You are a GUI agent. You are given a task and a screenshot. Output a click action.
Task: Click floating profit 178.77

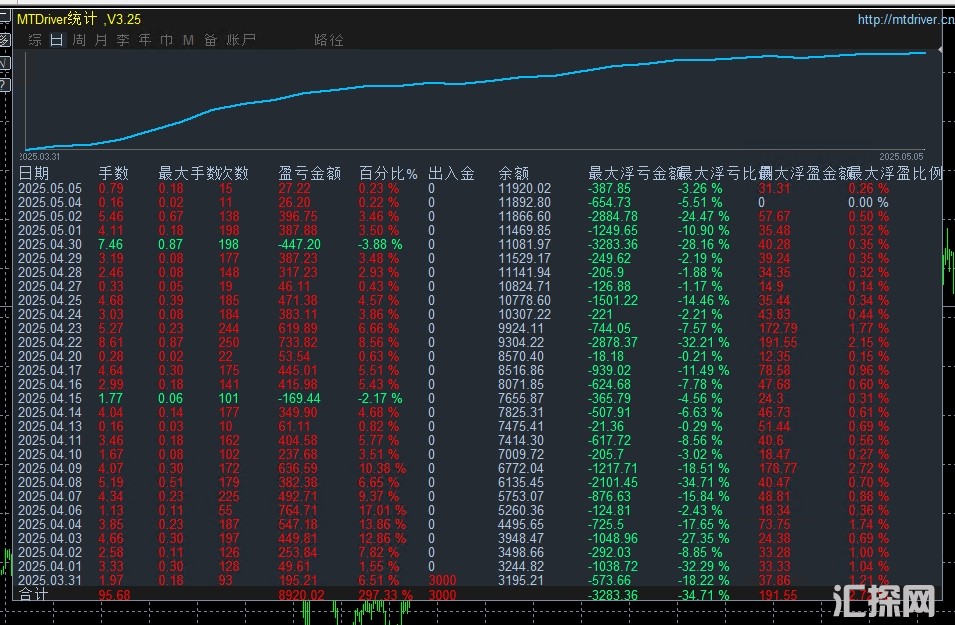[778, 468]
